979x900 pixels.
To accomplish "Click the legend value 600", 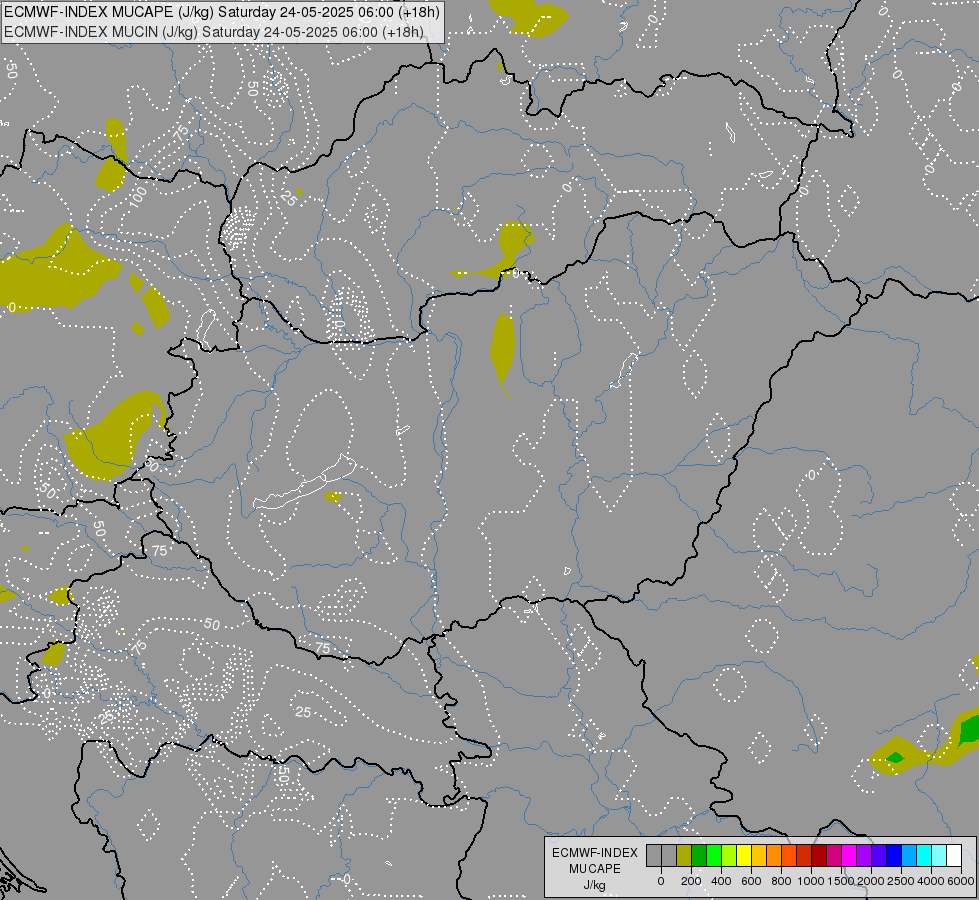I will tap(751, 881).
